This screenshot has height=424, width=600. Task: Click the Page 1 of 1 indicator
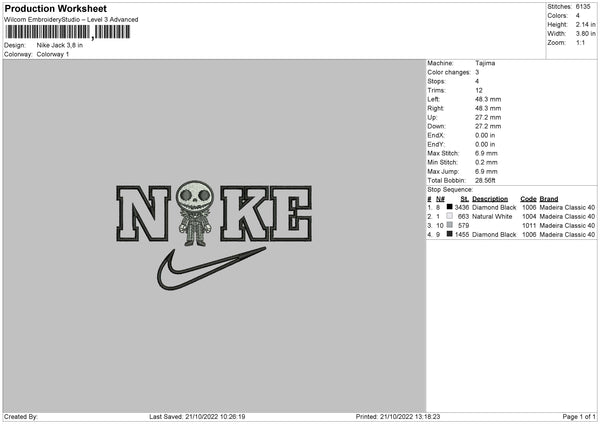coord(579,417)
